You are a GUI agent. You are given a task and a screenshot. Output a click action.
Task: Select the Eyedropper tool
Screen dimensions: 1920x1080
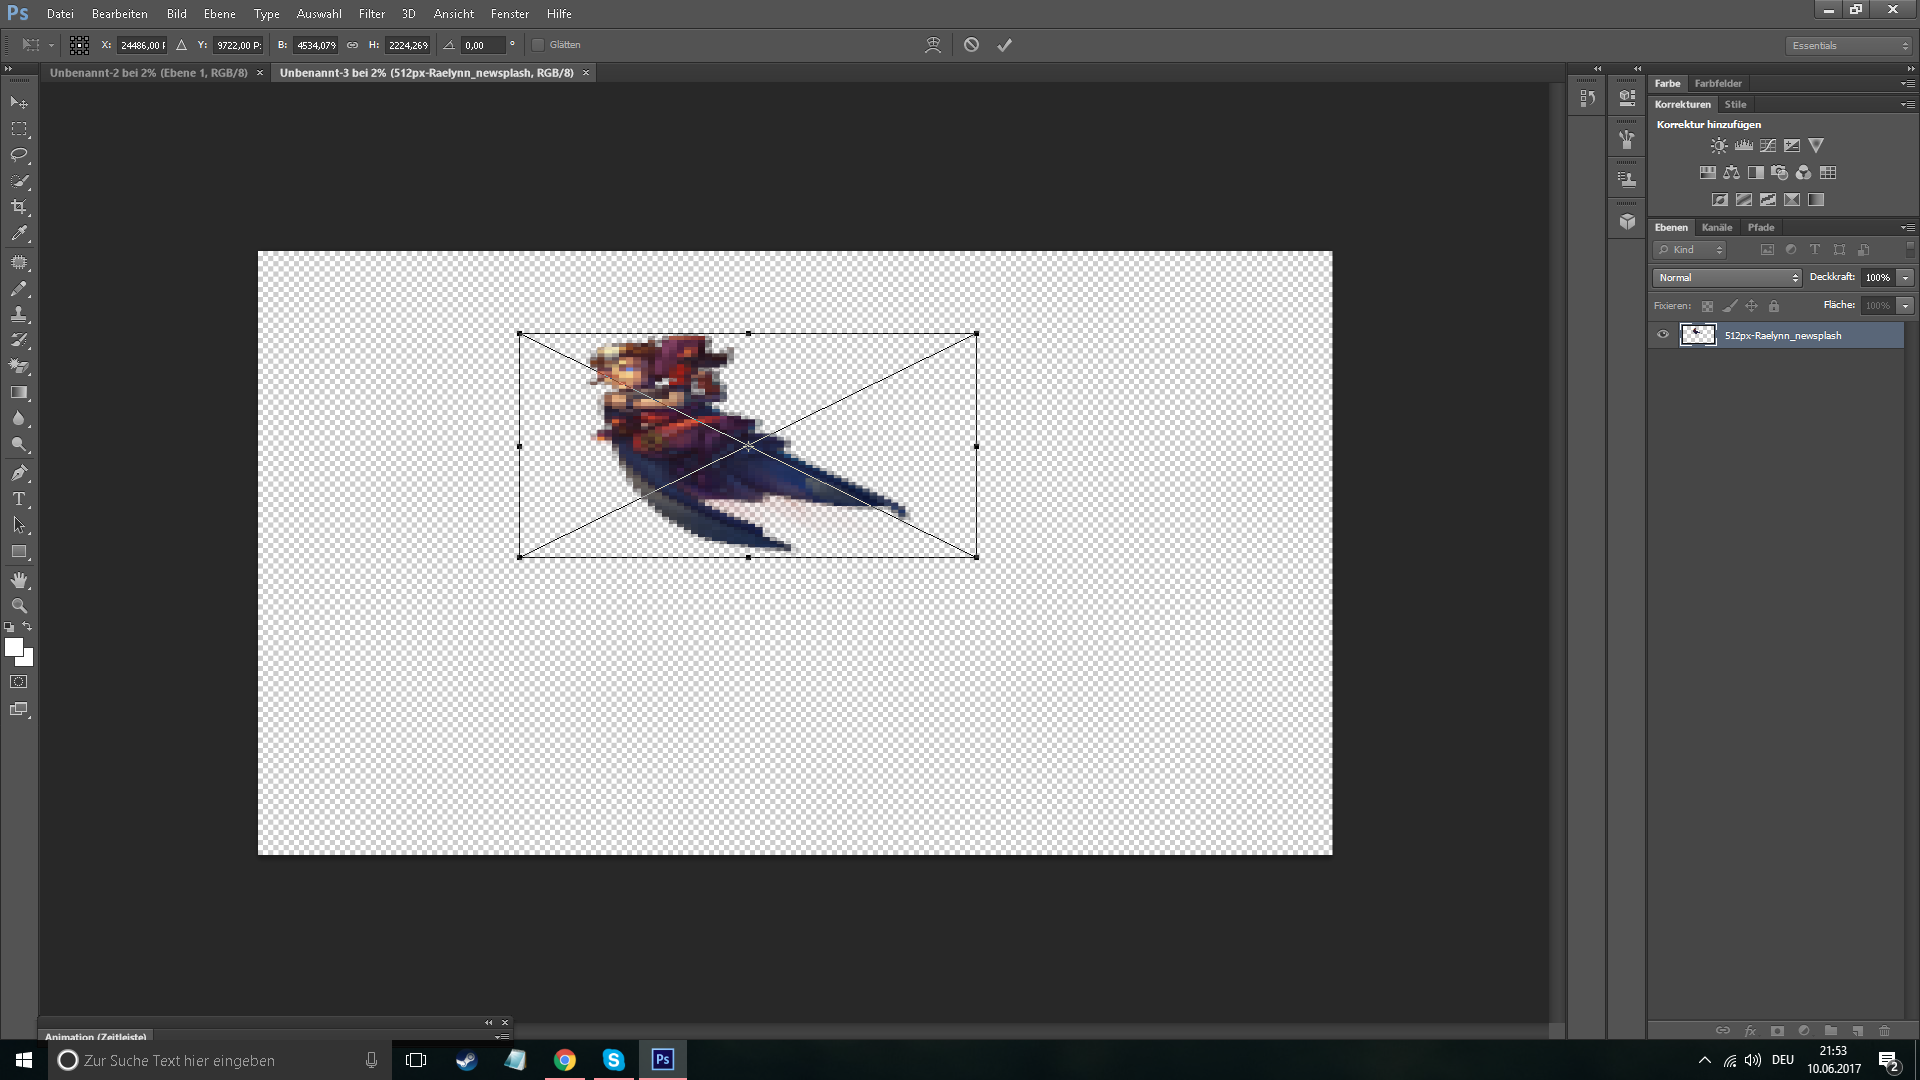(x=19, y=233)
